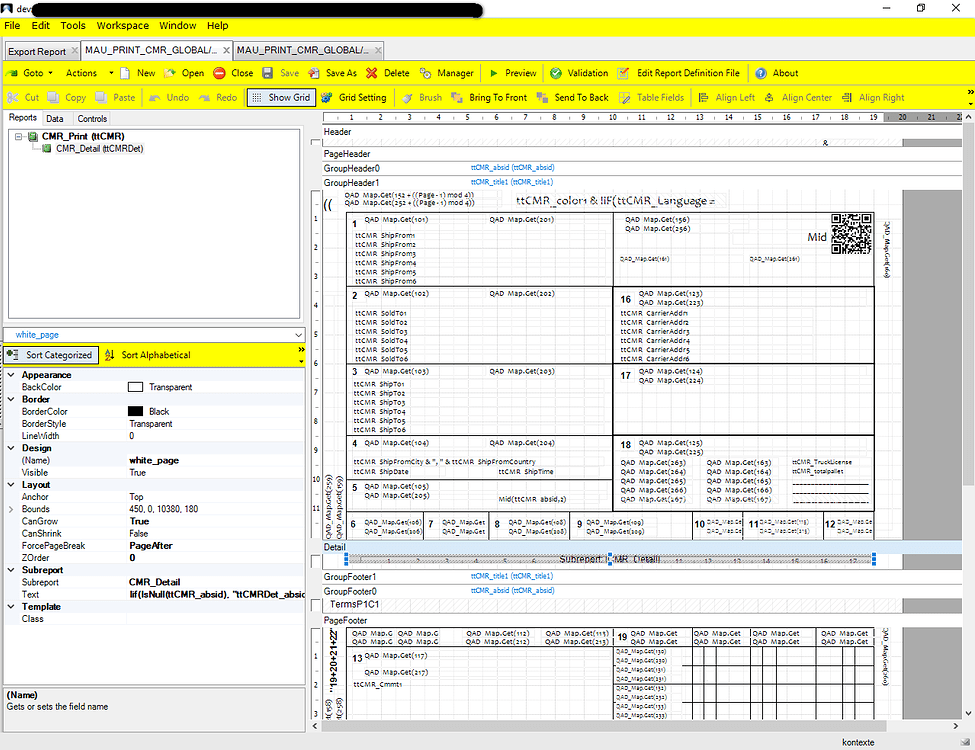Click the Open report icon
The image size is (975, 750).
(170, 73)
